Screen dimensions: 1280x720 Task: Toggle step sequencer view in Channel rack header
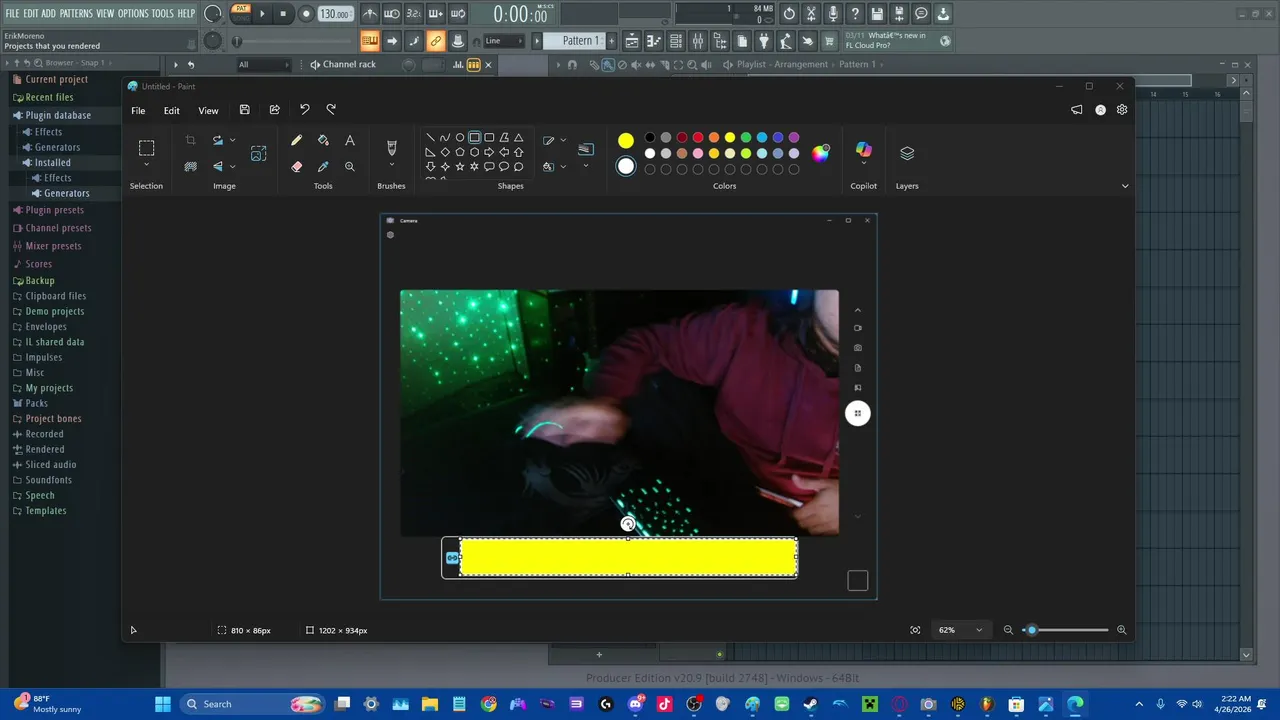[x=474, y=65]
